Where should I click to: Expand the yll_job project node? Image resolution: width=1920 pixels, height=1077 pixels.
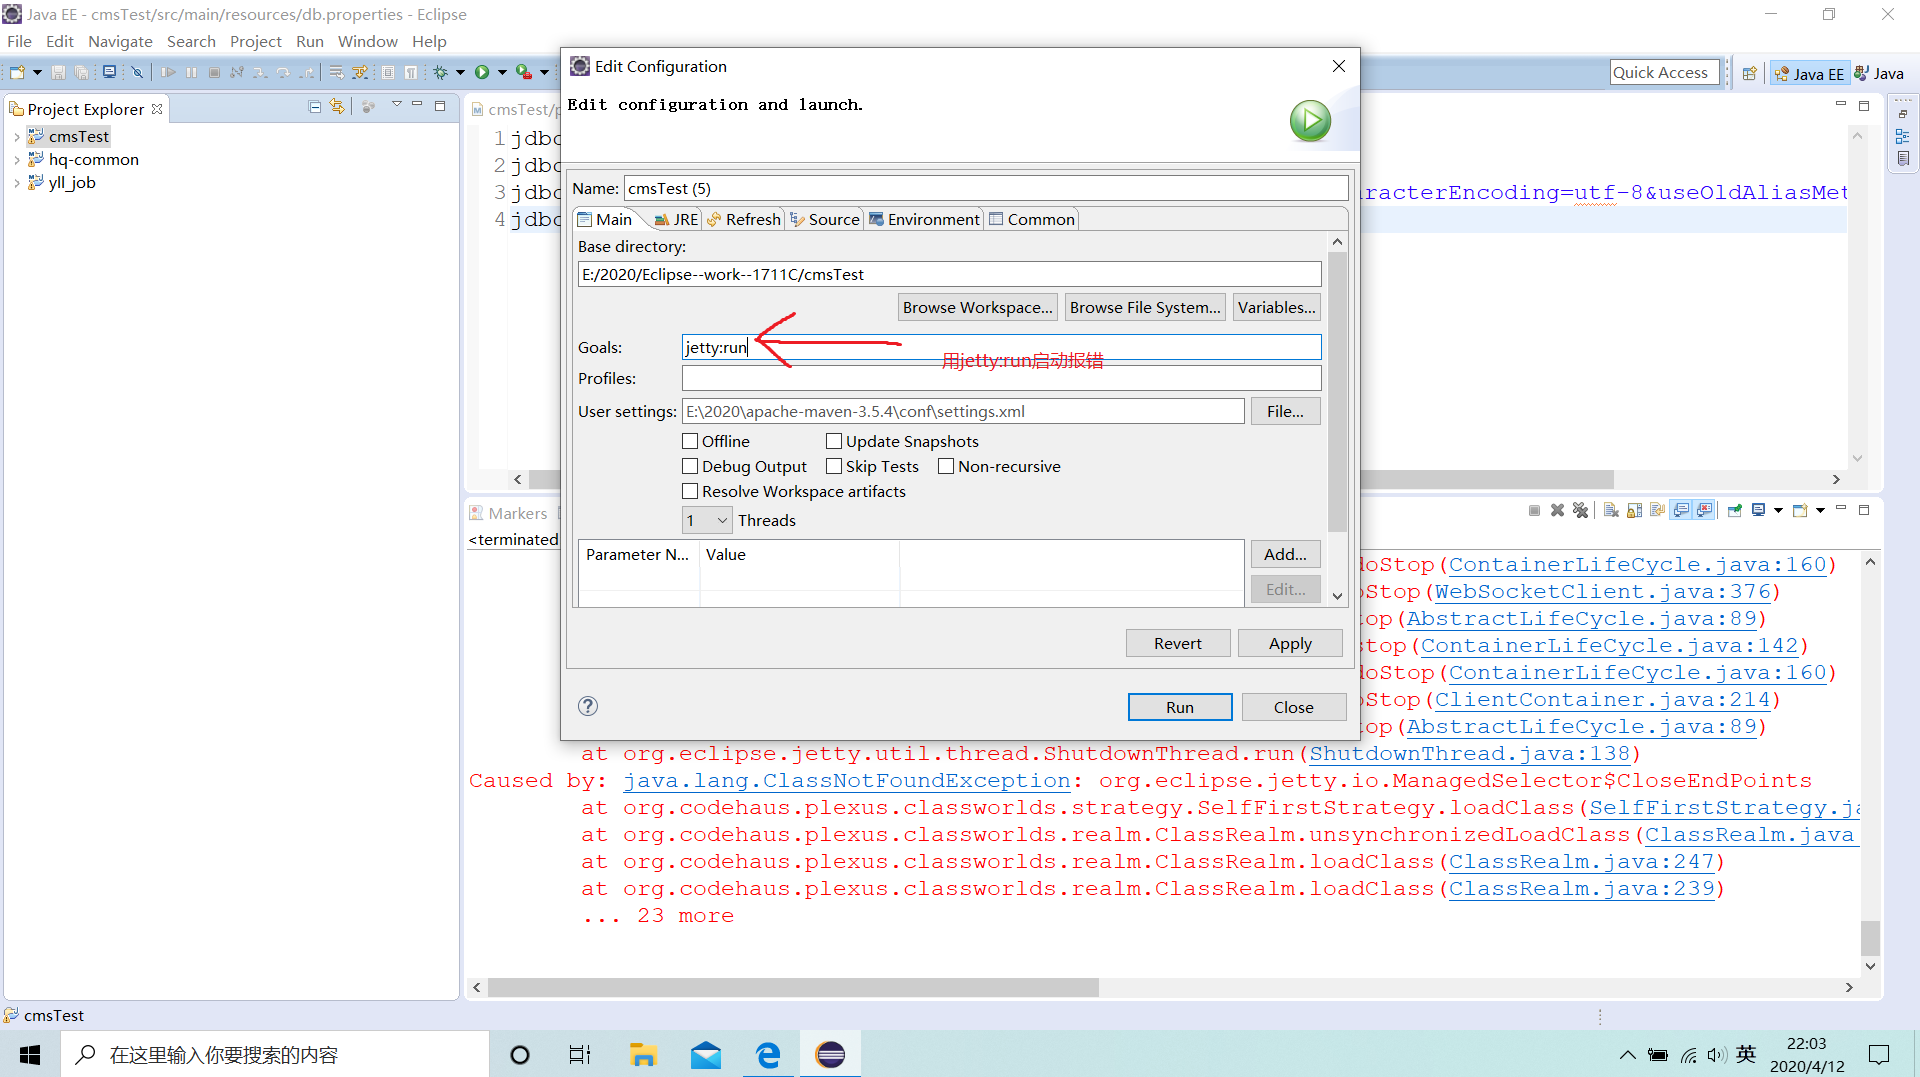pos(17,183)
